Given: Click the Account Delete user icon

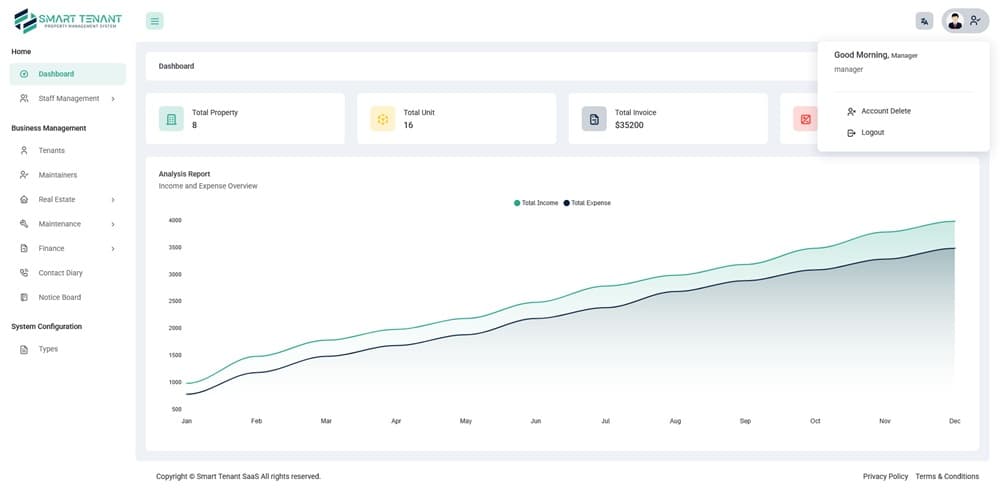Looking at the screenshot, I should (851, 112).
